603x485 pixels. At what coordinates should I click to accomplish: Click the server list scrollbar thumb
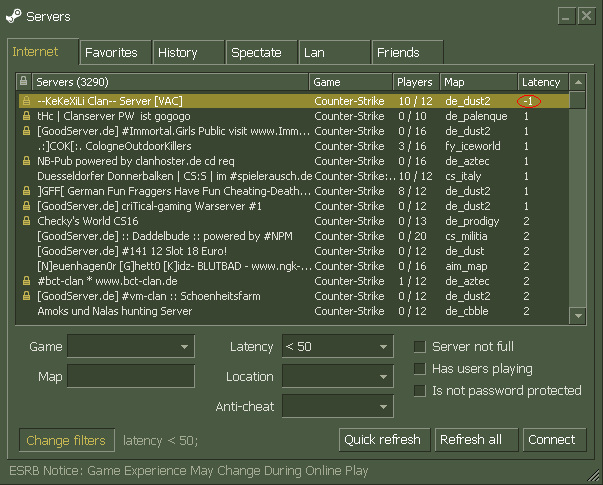(578, 100)
